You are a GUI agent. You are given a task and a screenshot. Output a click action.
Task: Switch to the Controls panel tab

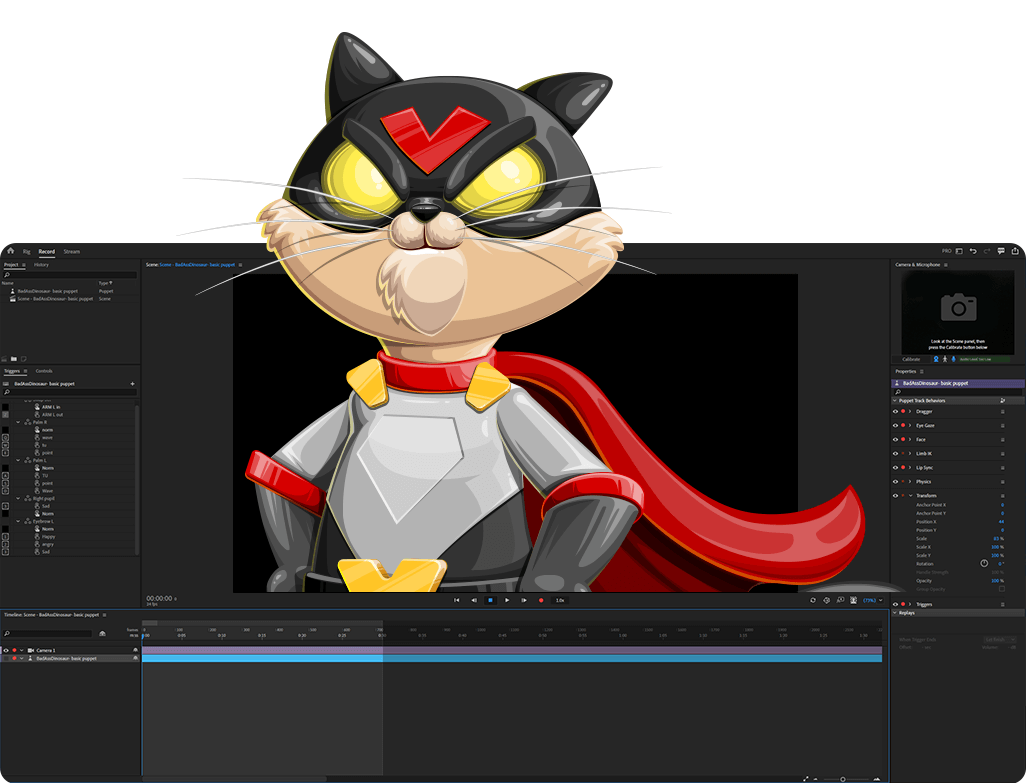[x=44, y=371]
